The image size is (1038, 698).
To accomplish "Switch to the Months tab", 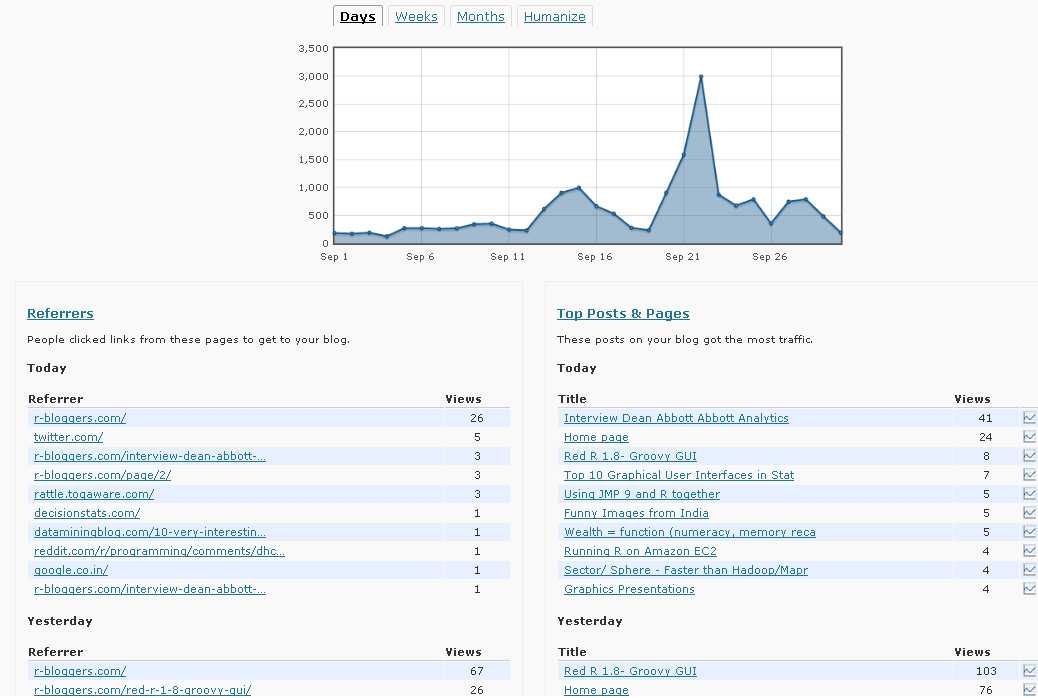I will (481, 17).
